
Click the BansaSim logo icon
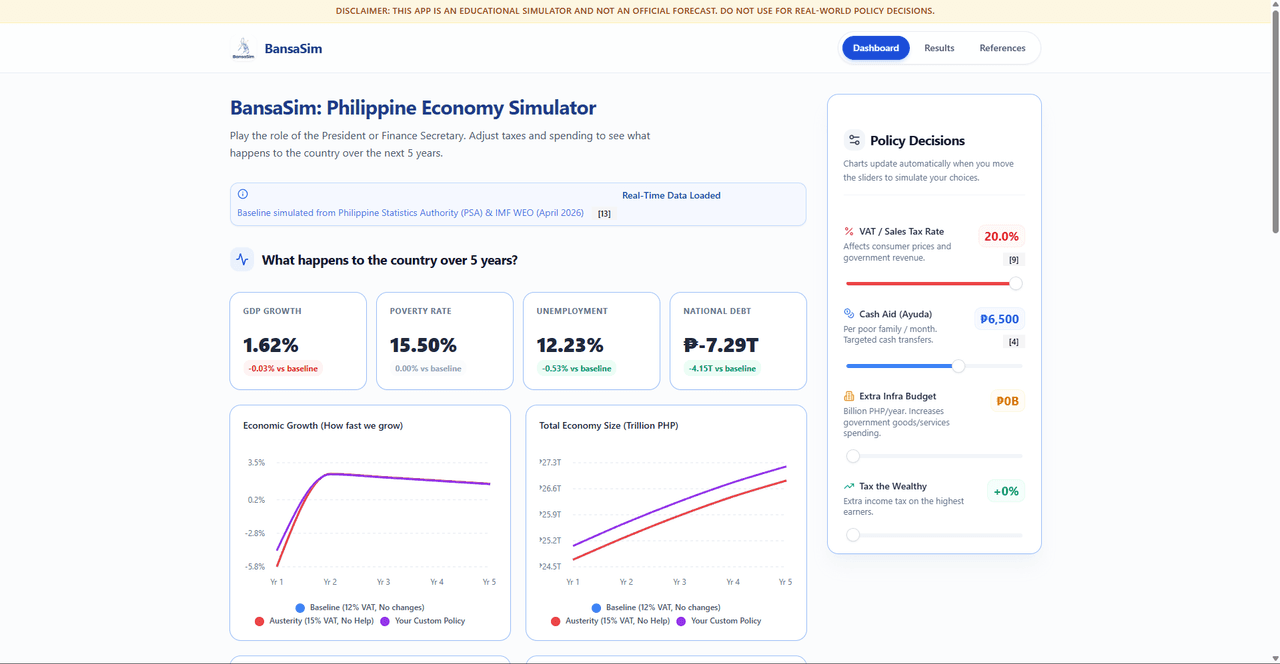click(x=243, y=48)
